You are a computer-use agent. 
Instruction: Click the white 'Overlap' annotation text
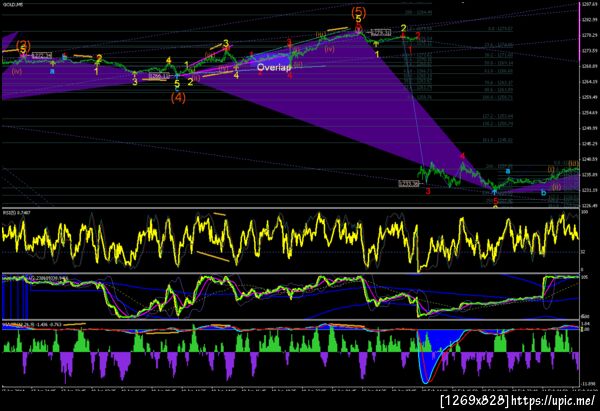point(274,68)
